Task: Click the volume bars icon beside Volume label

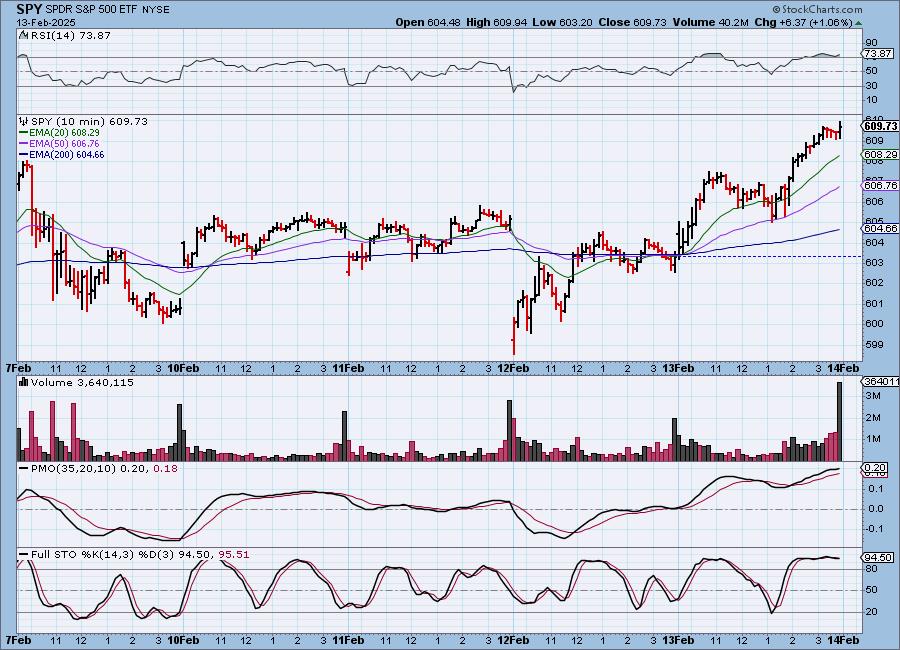Action: (x=24, y=382)
